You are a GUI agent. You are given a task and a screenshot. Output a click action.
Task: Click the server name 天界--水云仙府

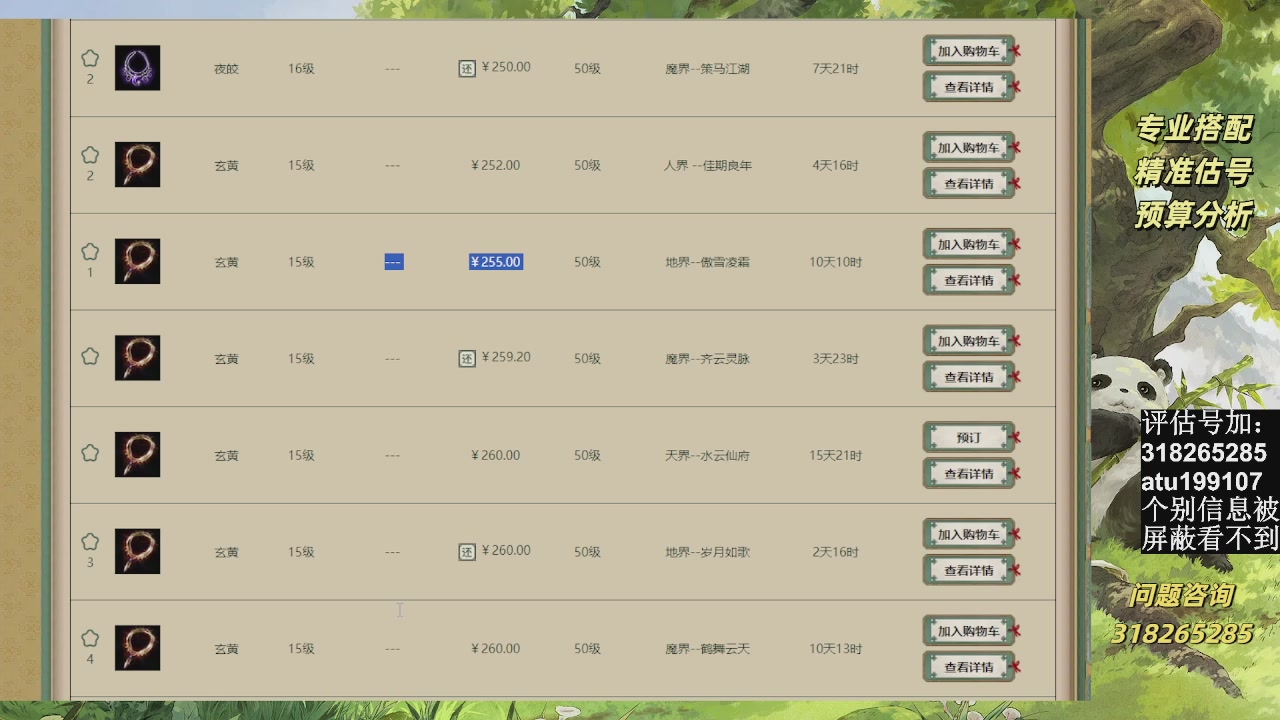coord(707,455)
